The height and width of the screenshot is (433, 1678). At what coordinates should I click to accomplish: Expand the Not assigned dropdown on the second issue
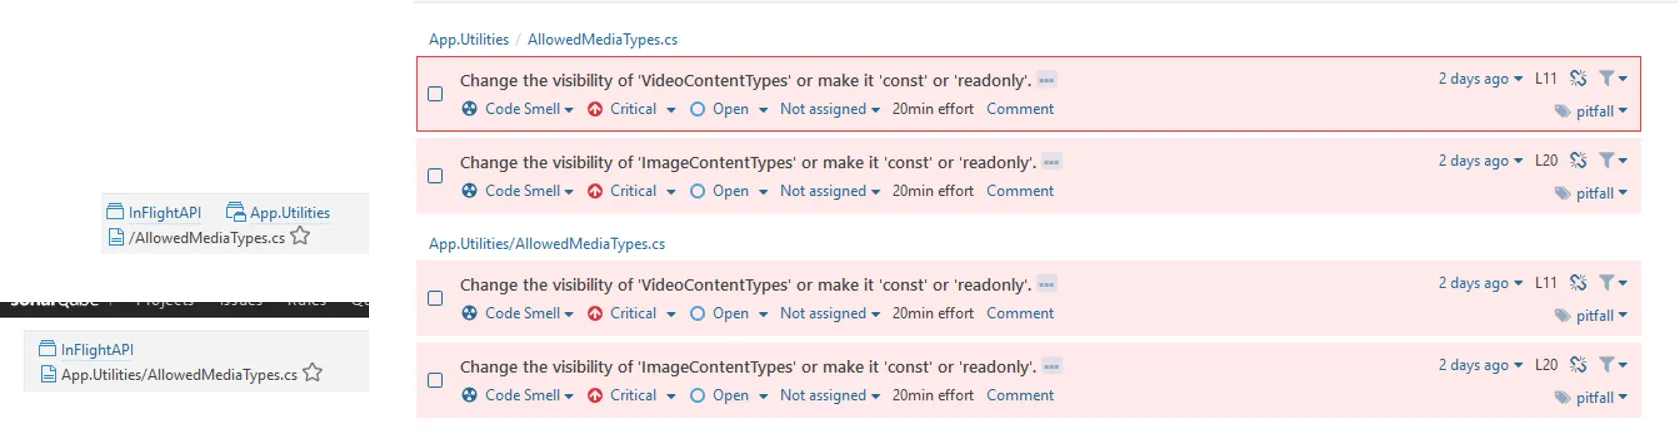click(x=829, y=191)
